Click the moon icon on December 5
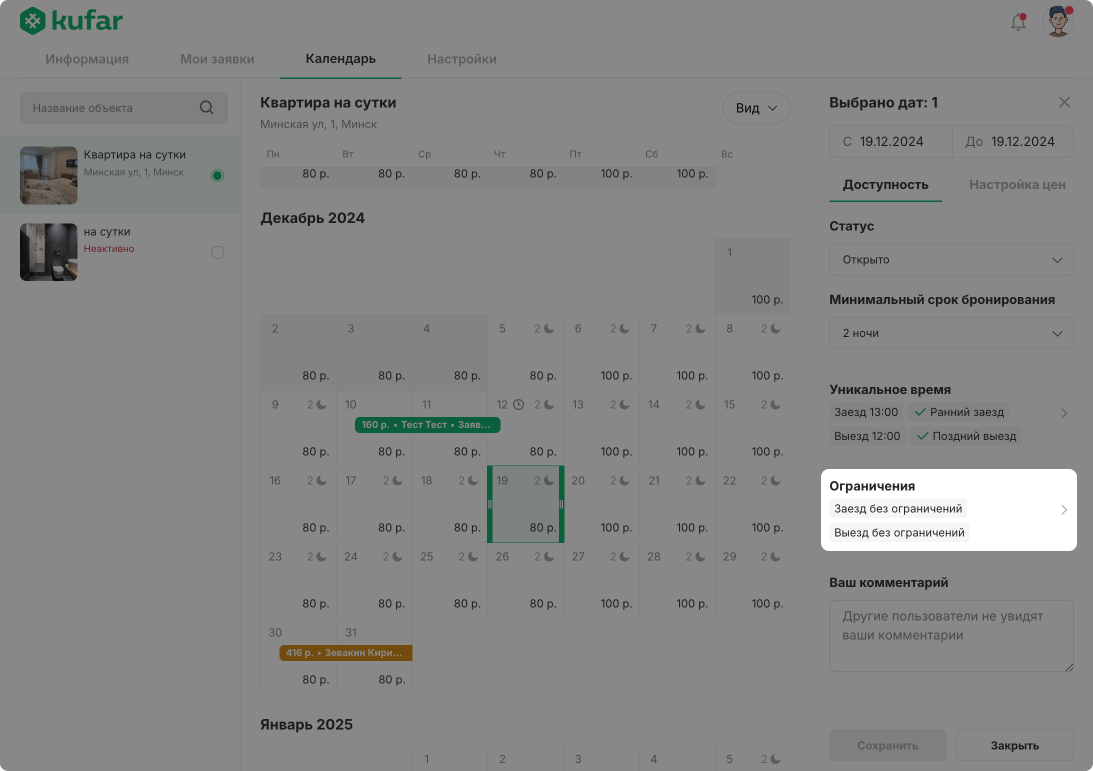The height and width of the screenshot is (771, 1093). [549, 328]
